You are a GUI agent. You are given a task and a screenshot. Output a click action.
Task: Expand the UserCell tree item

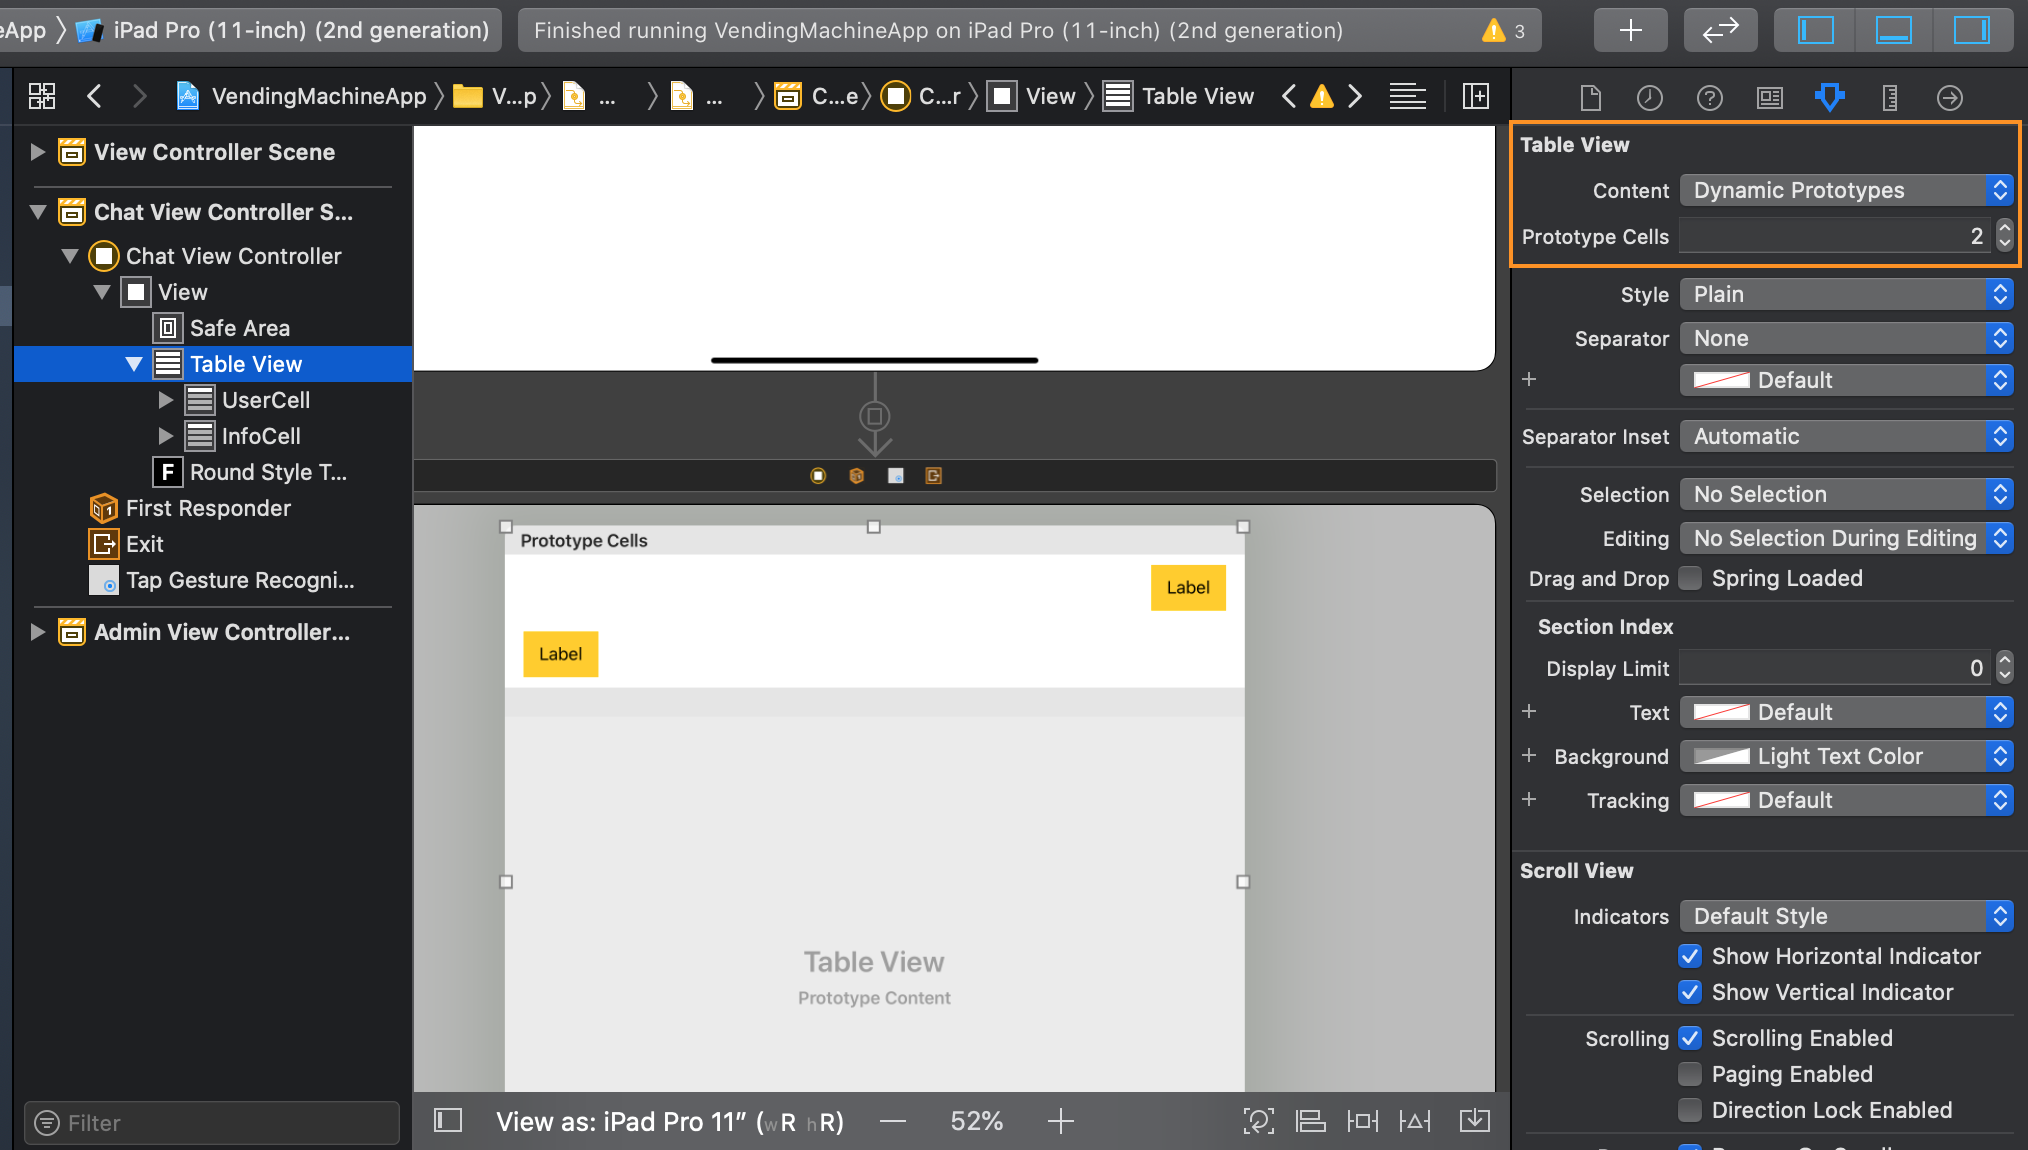(166, 400)
